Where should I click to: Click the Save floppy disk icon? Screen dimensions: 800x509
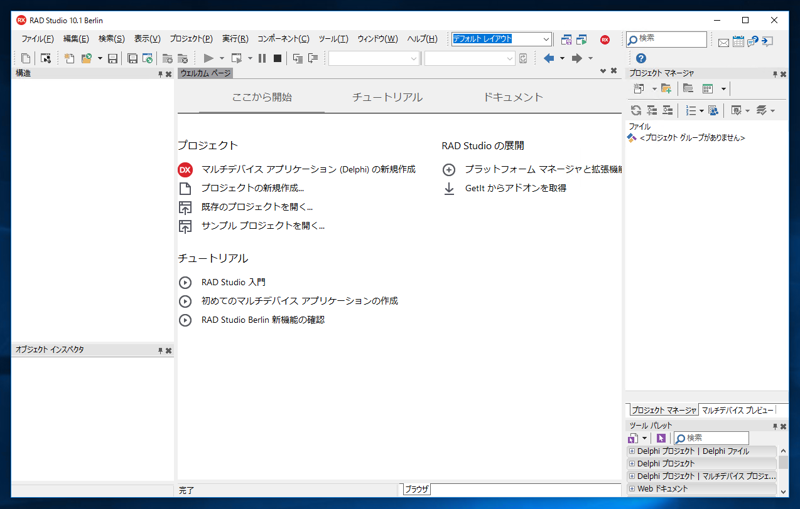click(x=112, y=58)
